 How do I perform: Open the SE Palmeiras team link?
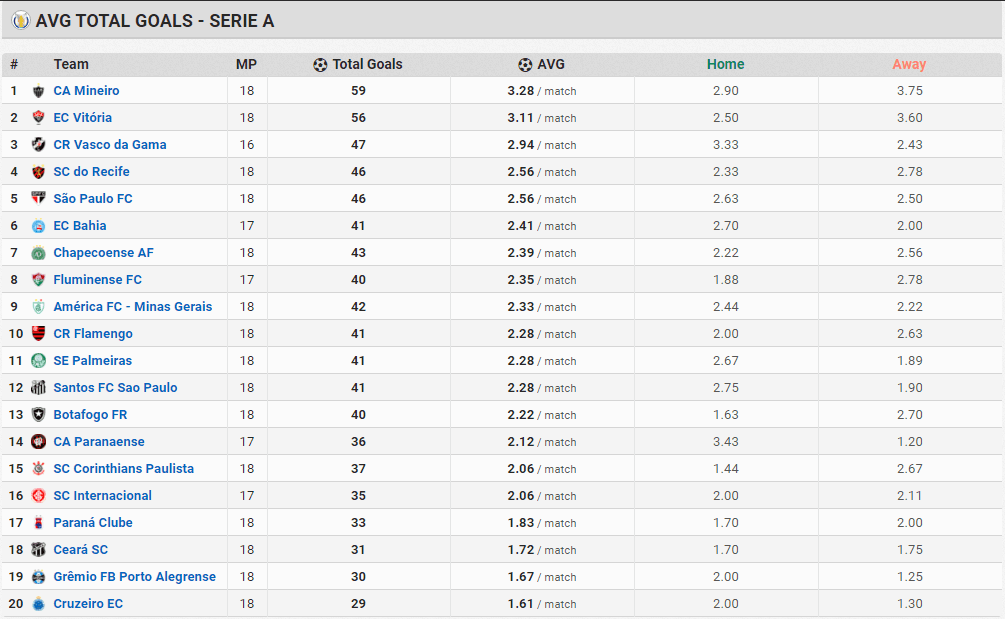coord(93,360)
